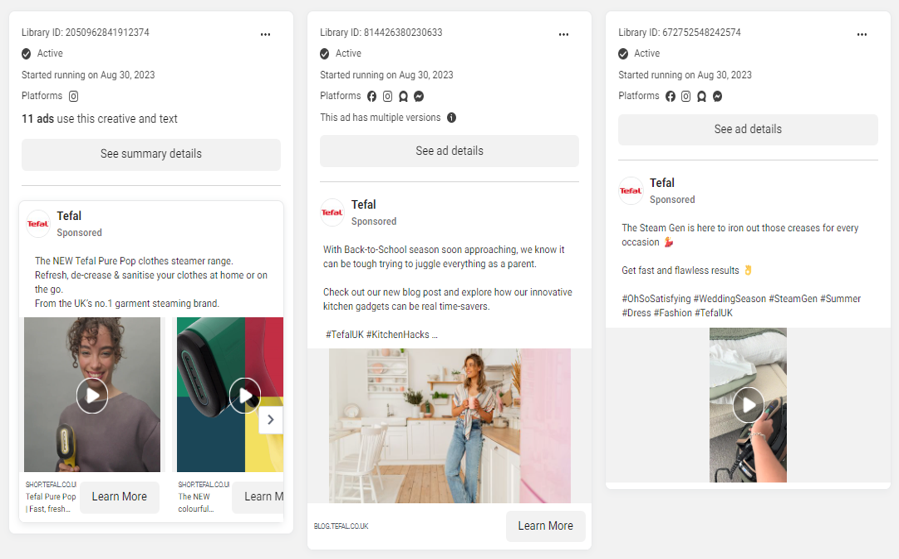899x559 pixels.
Task: Click Learn More under The NEW colourful item
Action: tap(258, 497)
